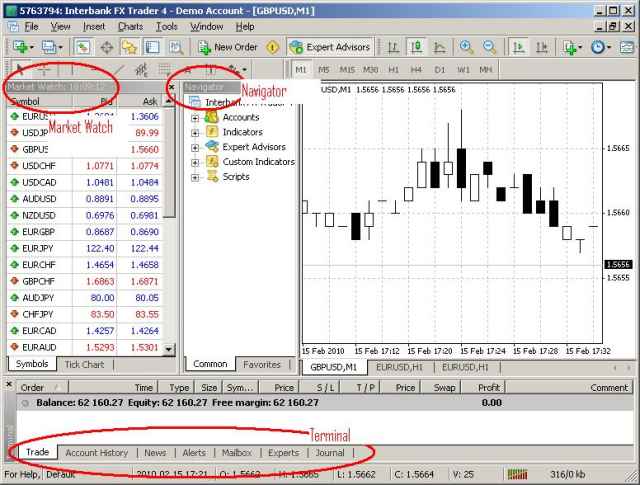Expand the Accounts tree node
The height and width of the screenshot is (485, 640).
(195, 118)
